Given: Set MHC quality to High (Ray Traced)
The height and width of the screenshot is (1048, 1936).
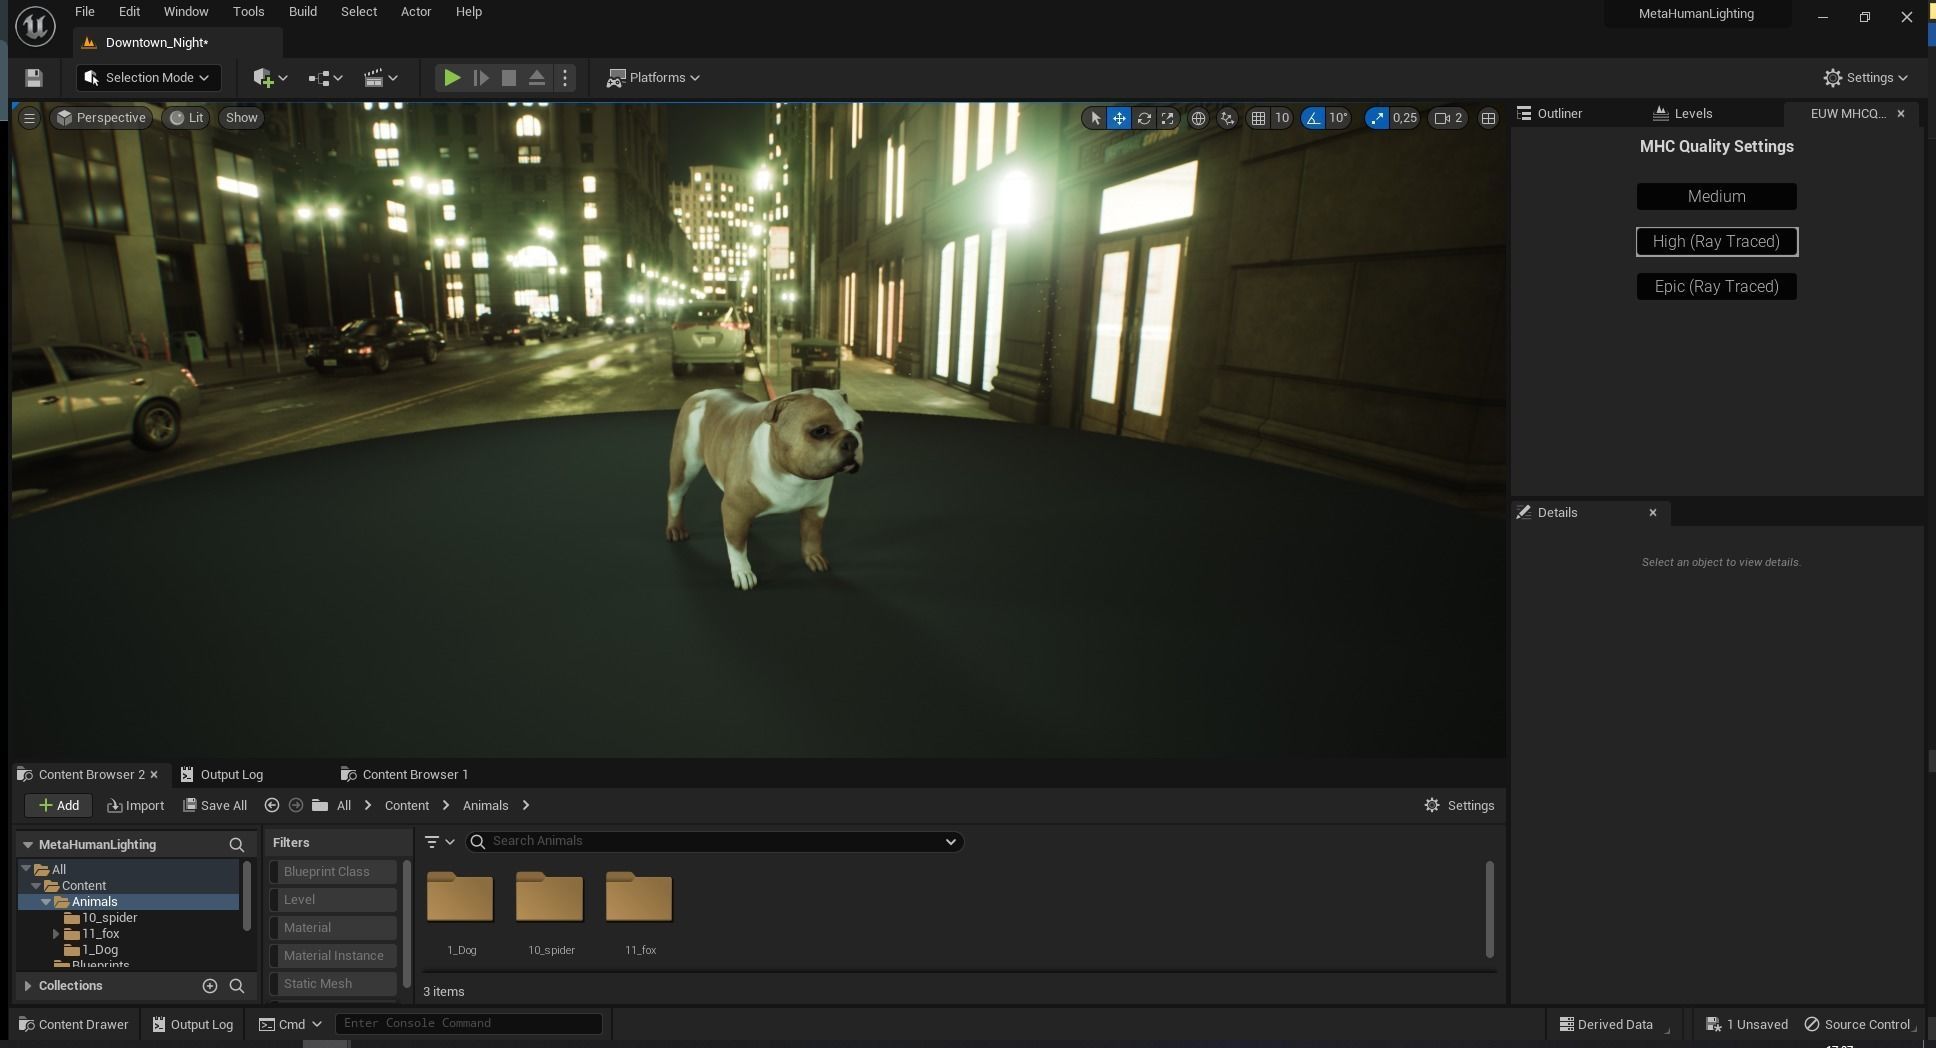Looking at the screenshot, I should point(1717,242).
